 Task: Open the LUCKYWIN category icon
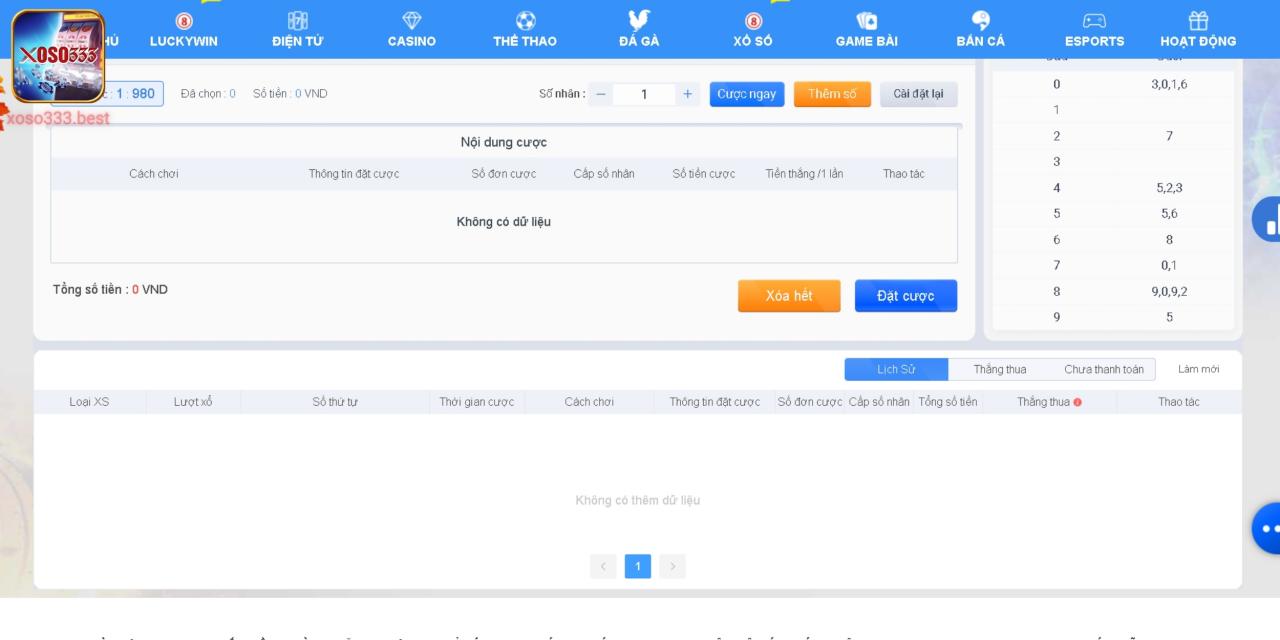184,21
